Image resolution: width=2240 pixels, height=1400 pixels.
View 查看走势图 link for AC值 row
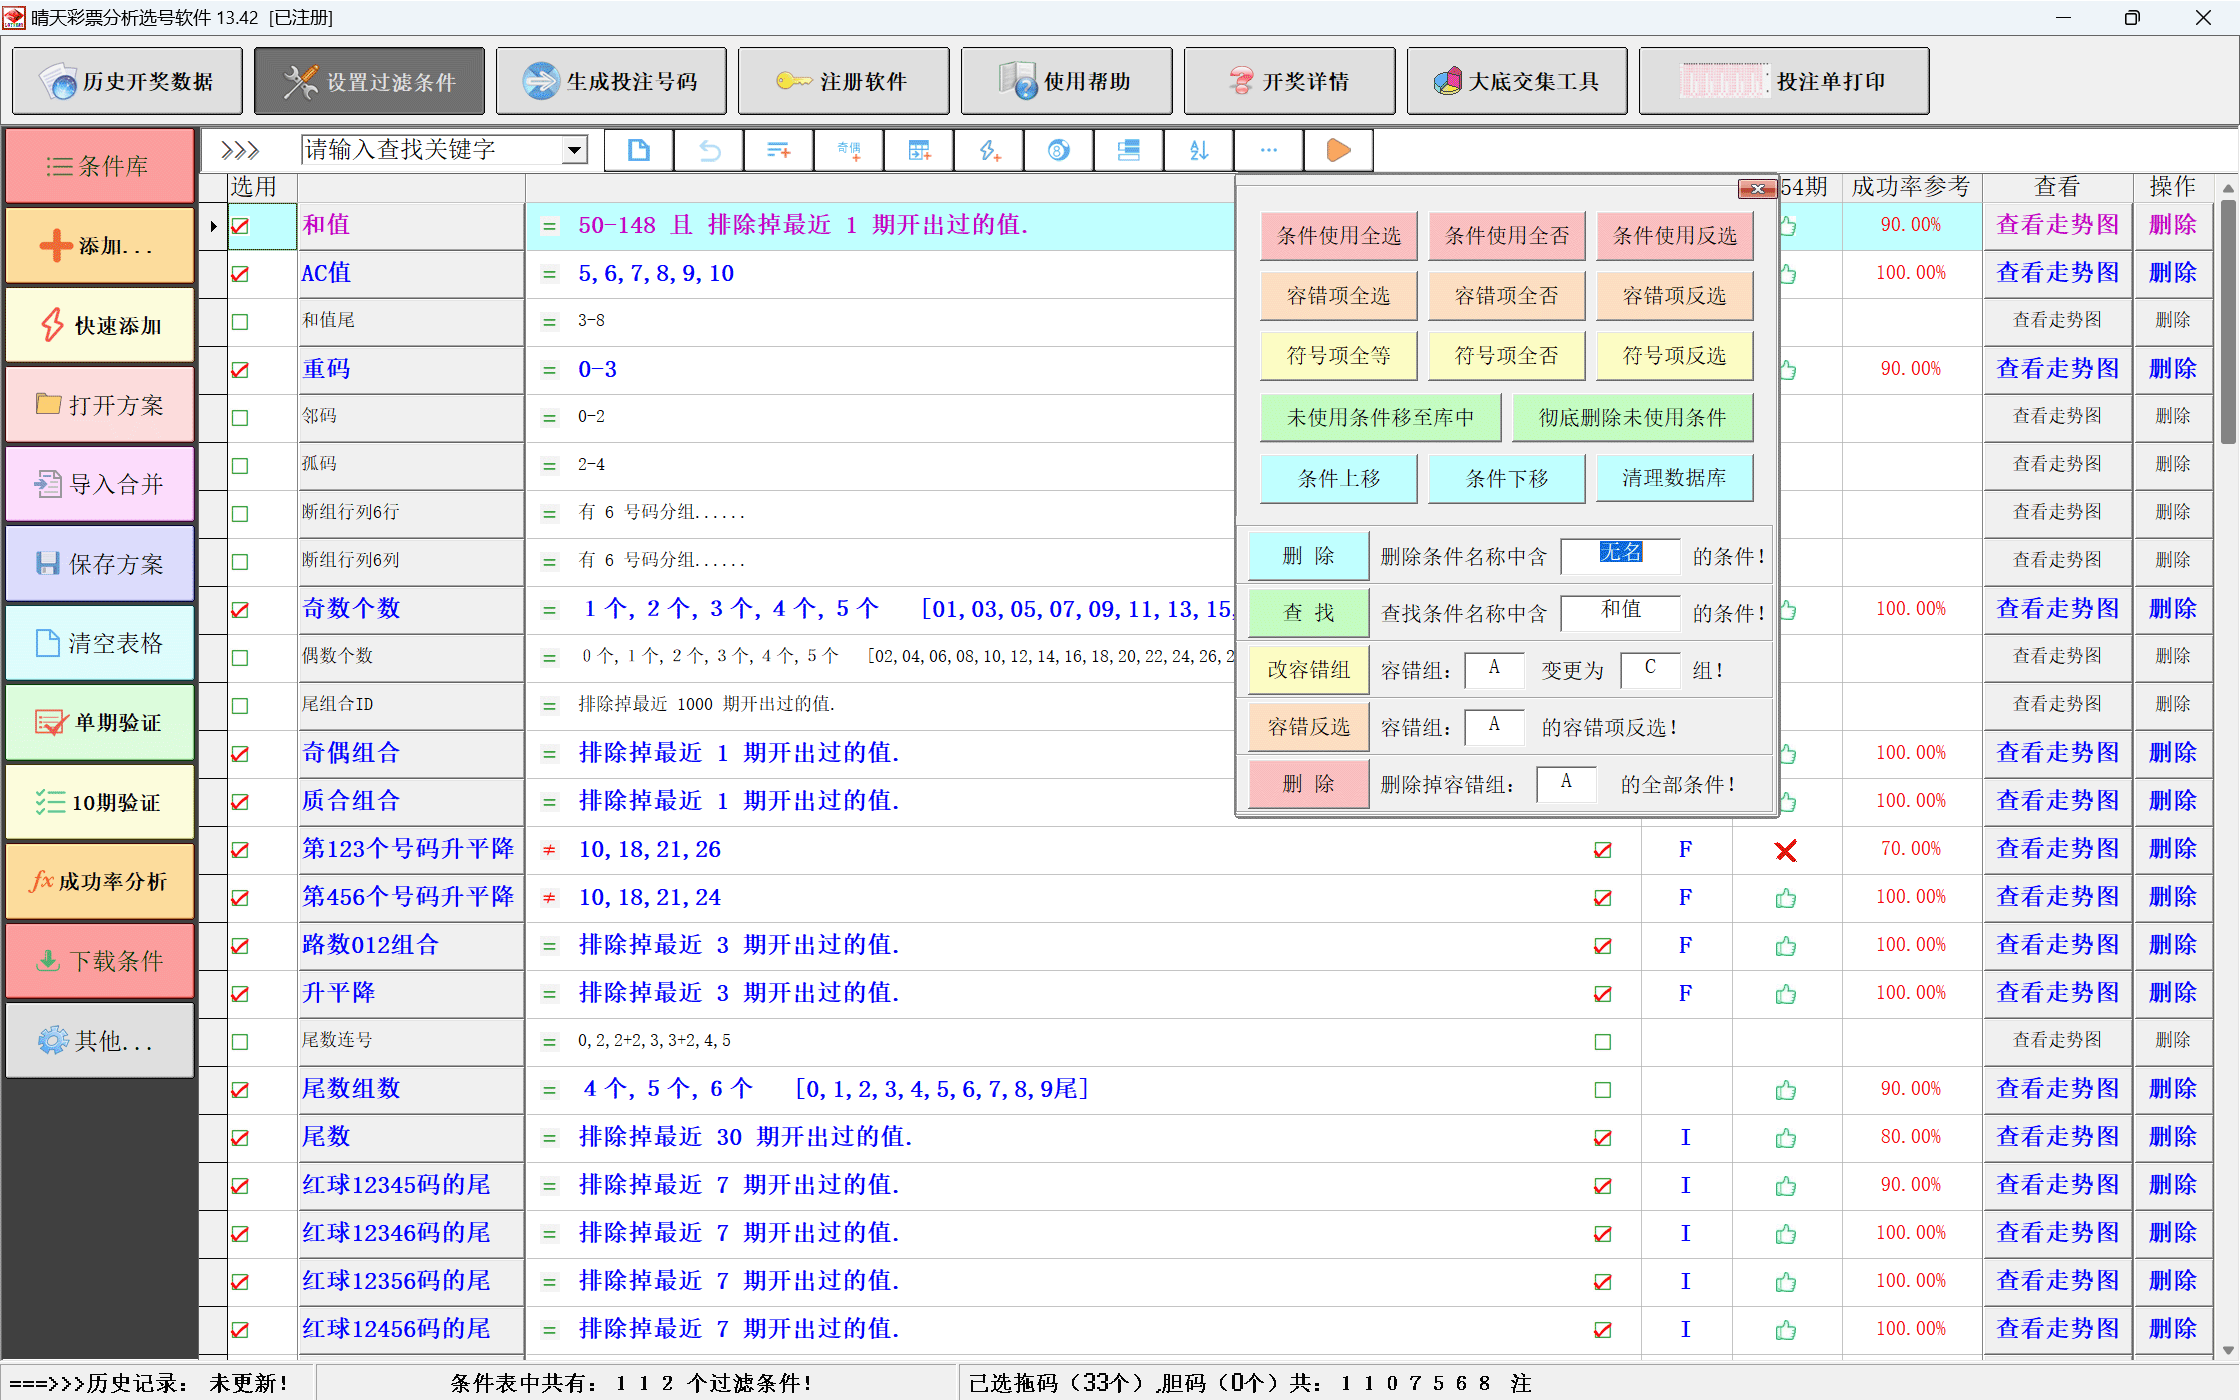click(x=2057, y=273)
